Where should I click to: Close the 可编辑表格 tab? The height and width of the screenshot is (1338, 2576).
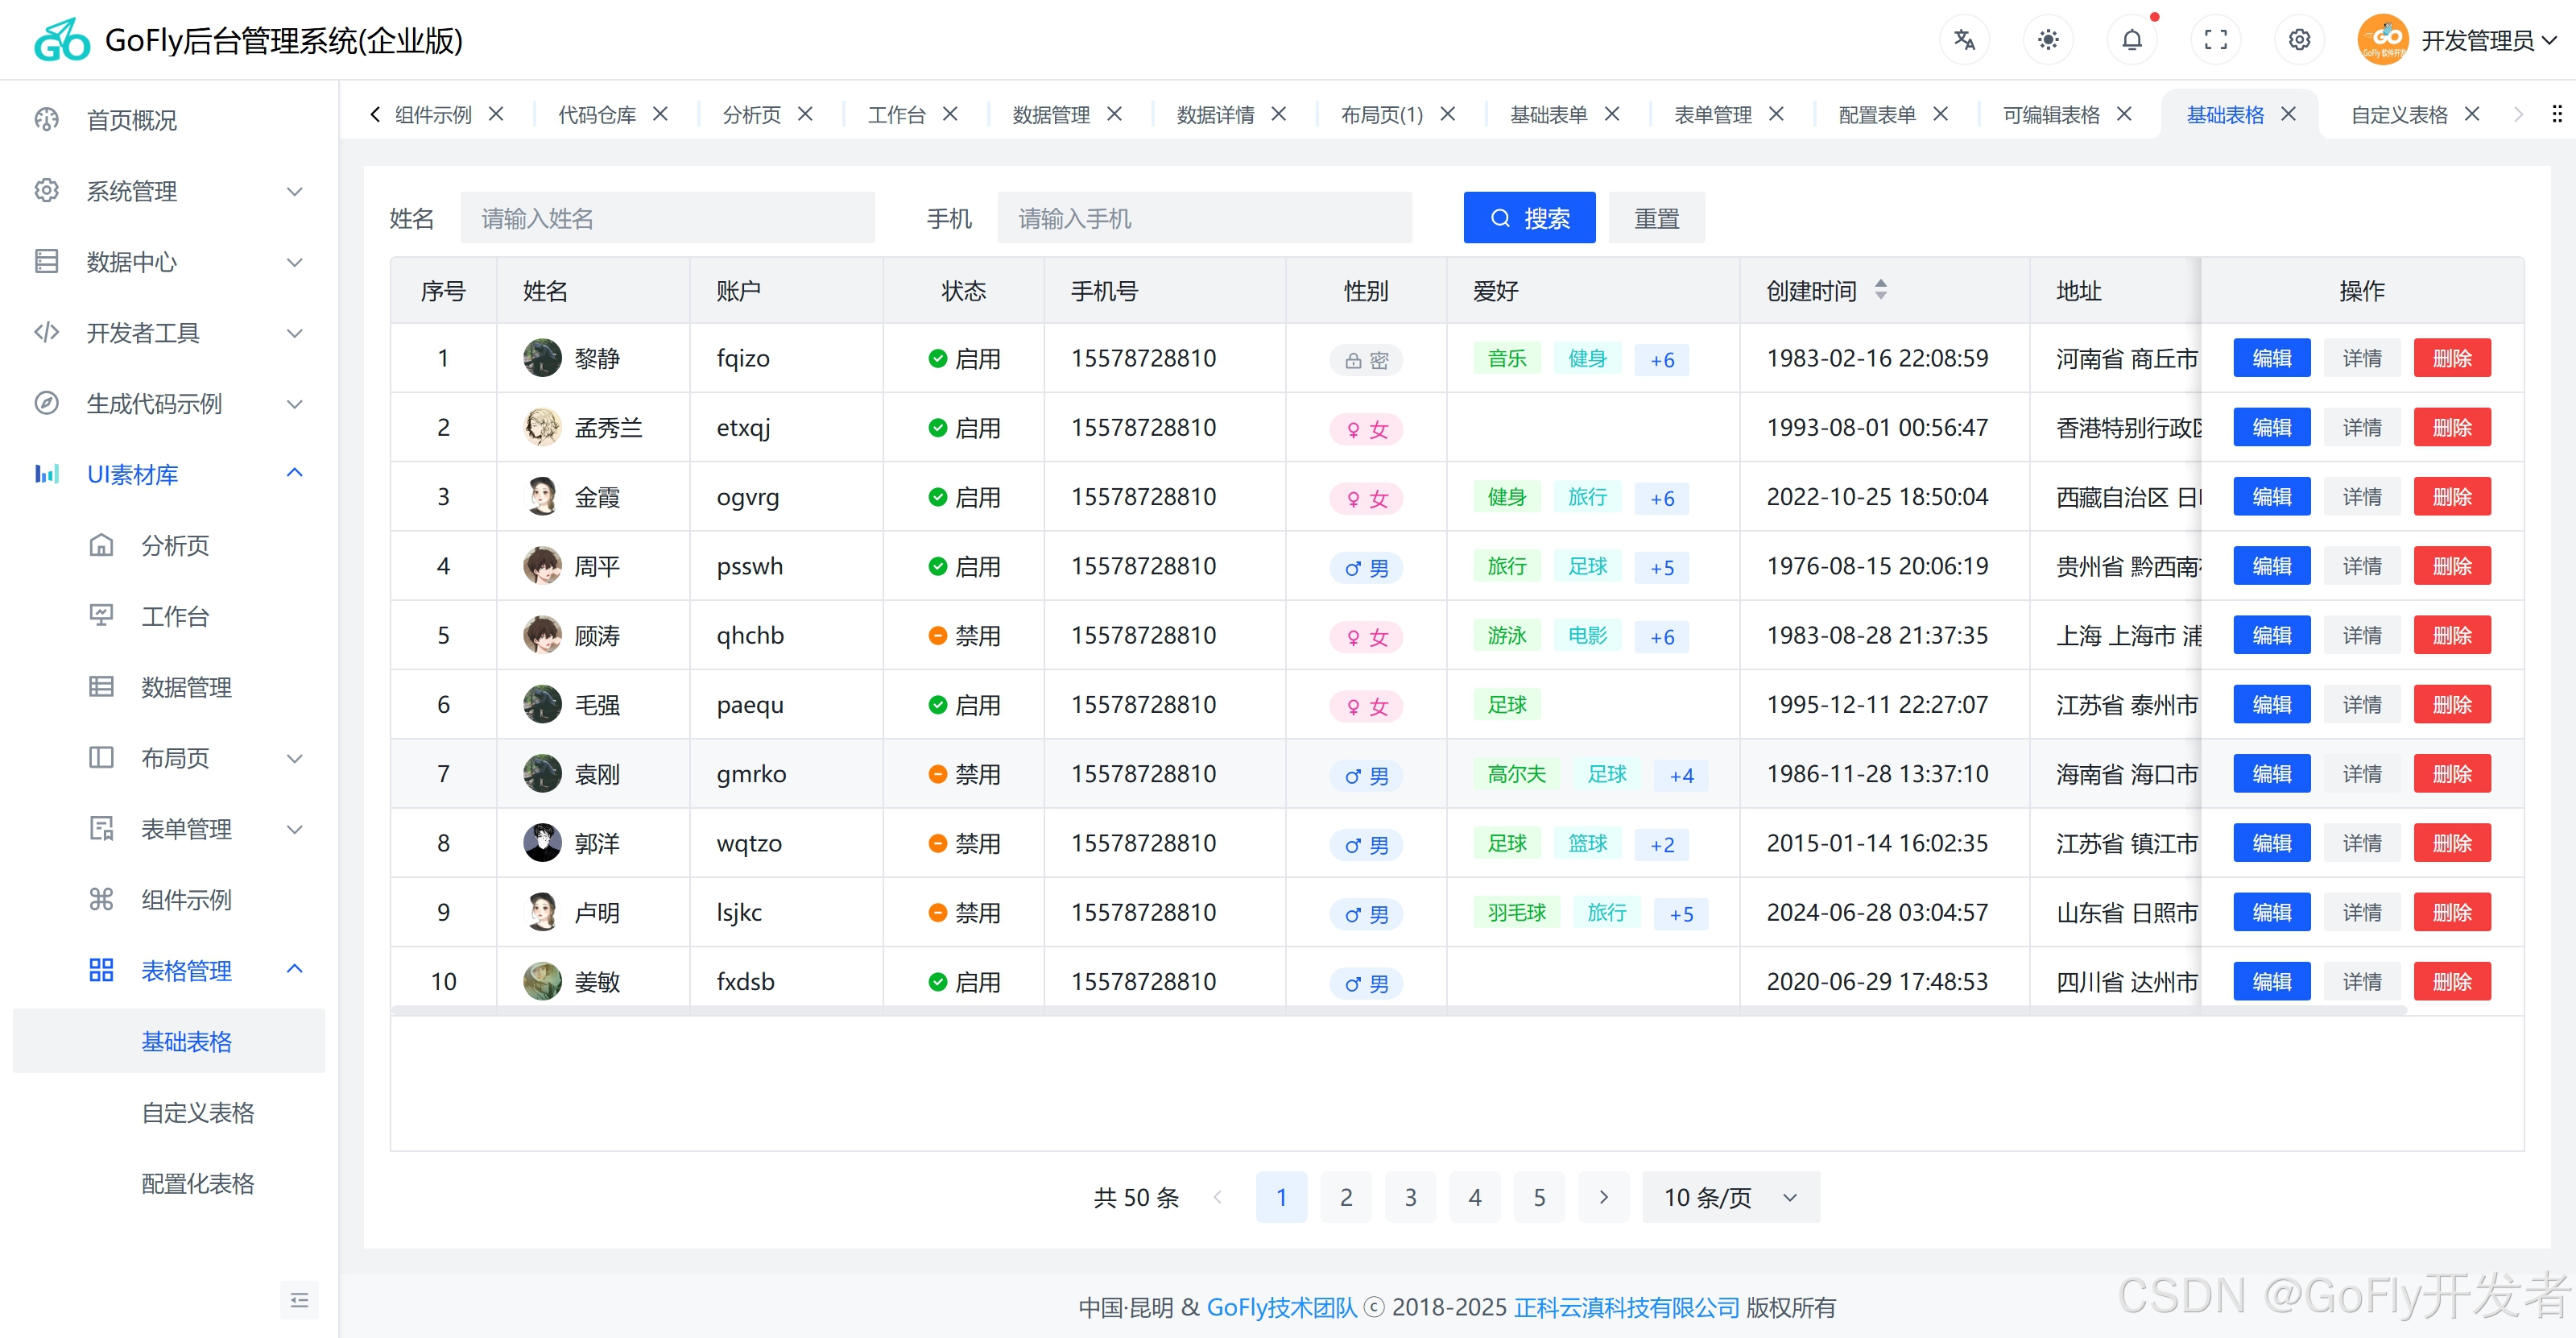2124,114
